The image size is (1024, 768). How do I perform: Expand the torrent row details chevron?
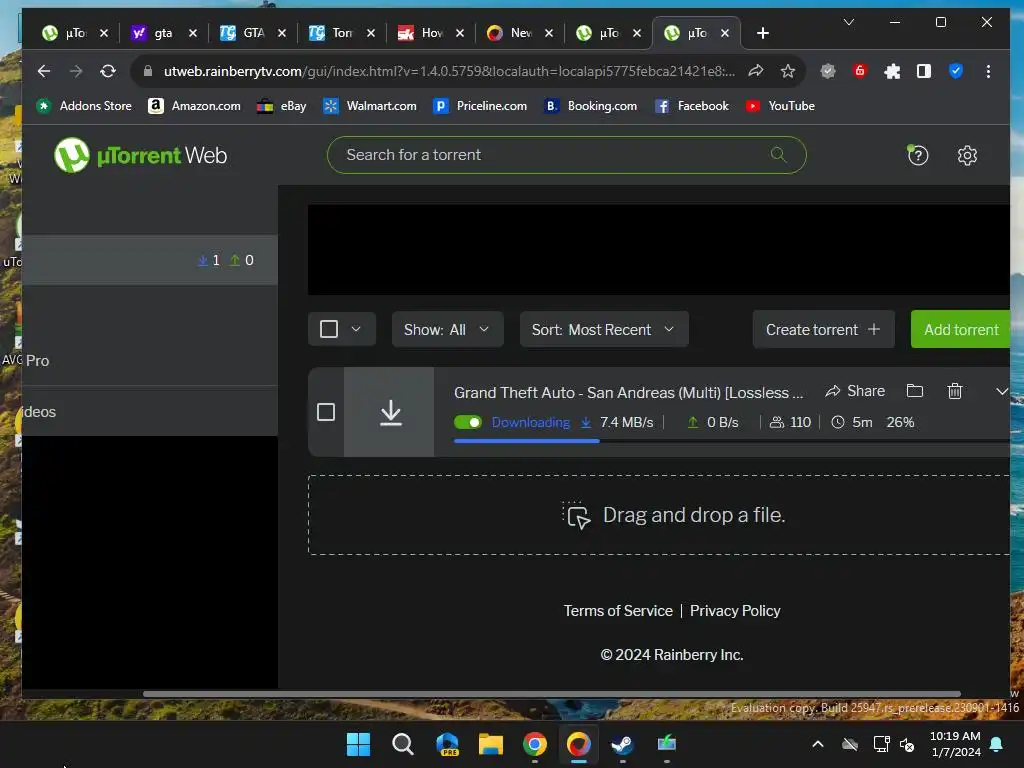pyautogui.click(x=1002, y=391)
